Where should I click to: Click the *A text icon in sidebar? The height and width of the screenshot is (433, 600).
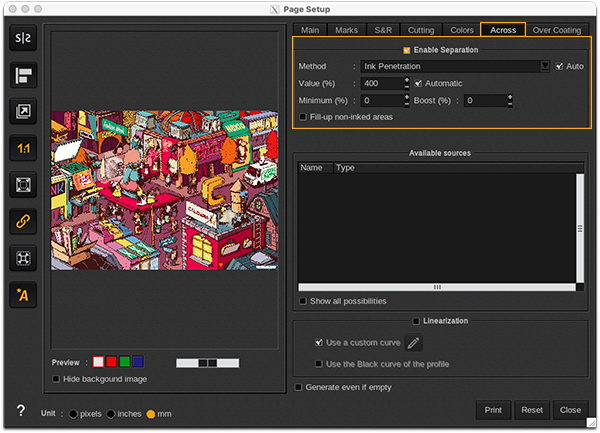tap(23, 295)
